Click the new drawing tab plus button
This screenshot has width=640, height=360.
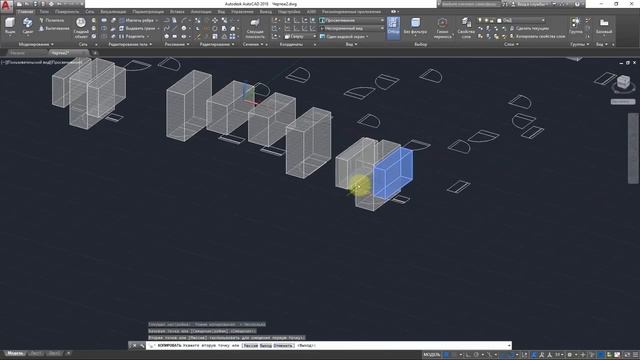click(x=95, y=53)
